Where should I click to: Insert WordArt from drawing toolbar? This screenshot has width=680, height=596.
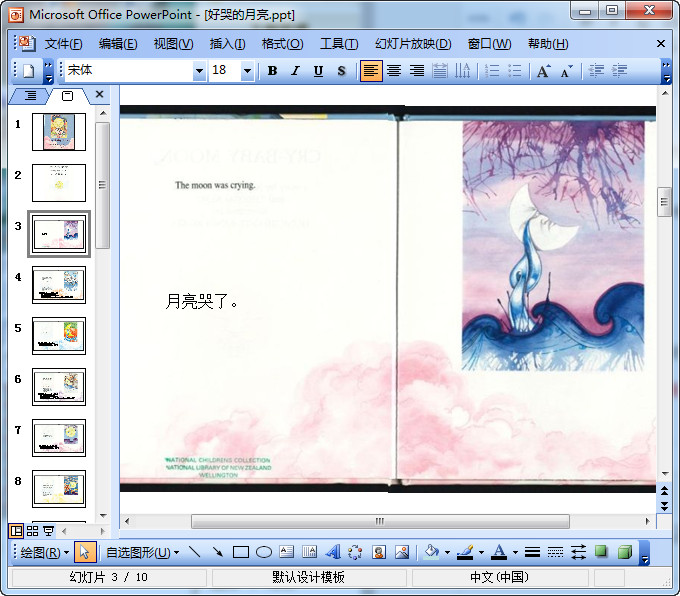(332, 552)
